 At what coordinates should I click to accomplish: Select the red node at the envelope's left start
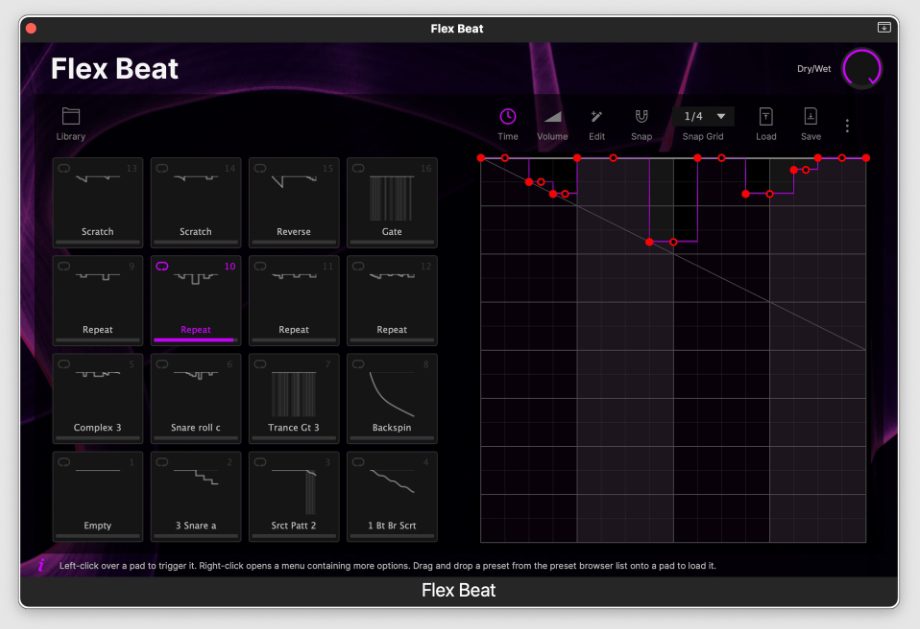481,158
